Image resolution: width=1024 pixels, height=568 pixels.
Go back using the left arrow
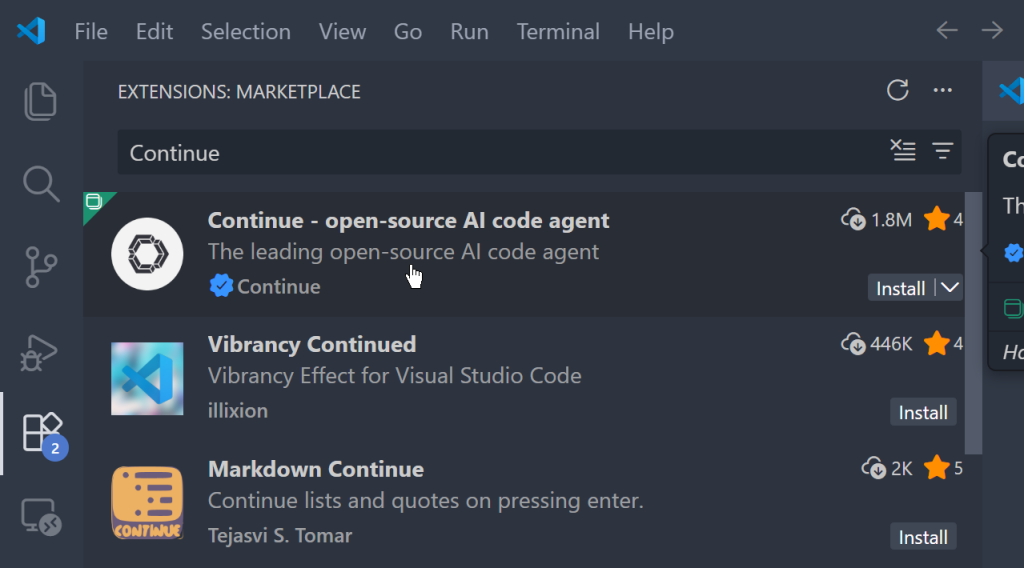(x=946, y=31)
